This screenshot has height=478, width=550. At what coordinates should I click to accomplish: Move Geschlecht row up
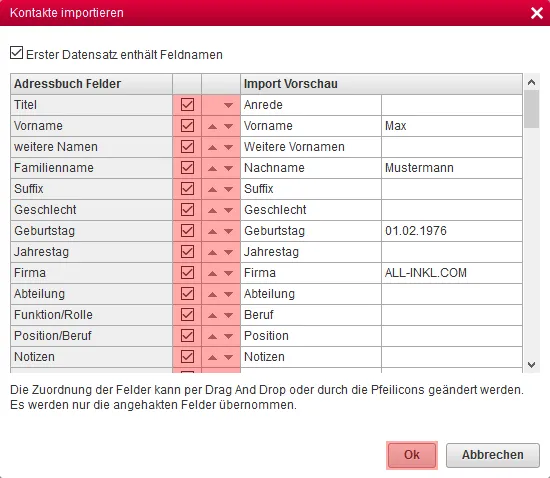[212, 210]
